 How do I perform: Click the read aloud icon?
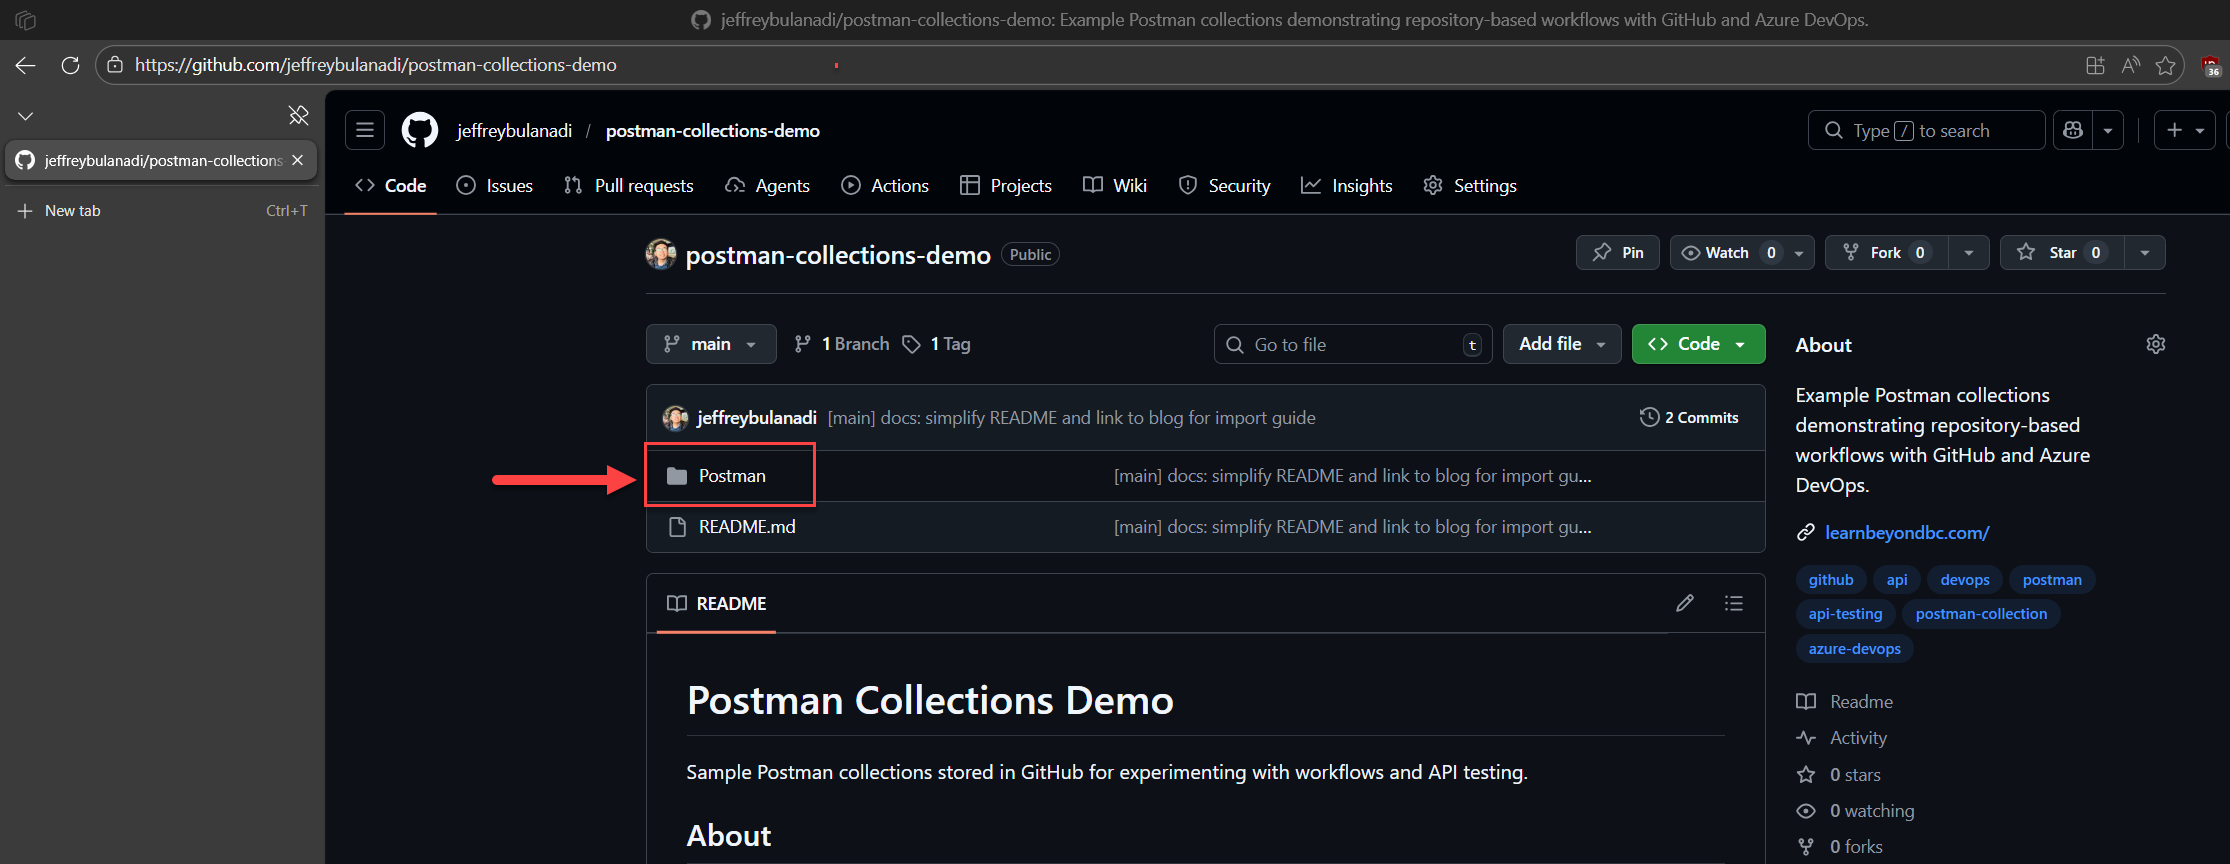2131,65
